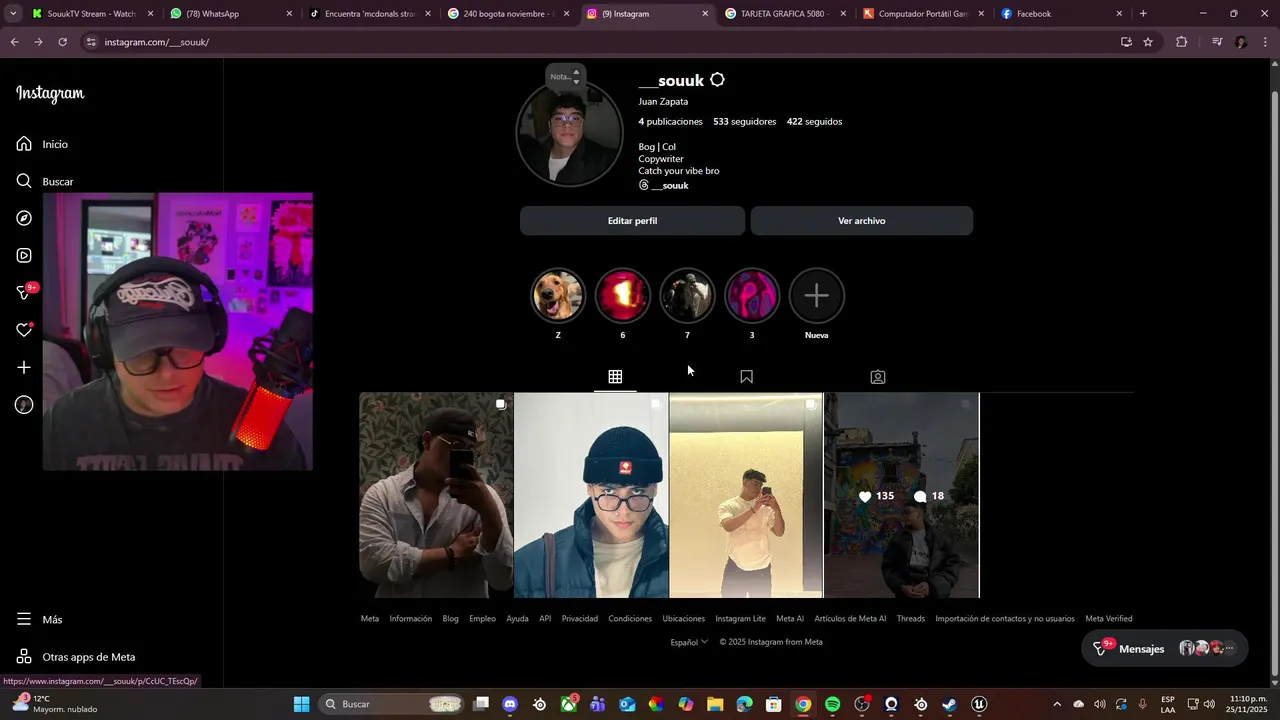Open Chrome three-dot menu
Screen dimensions: 1280x720
tap(1266, 42)
